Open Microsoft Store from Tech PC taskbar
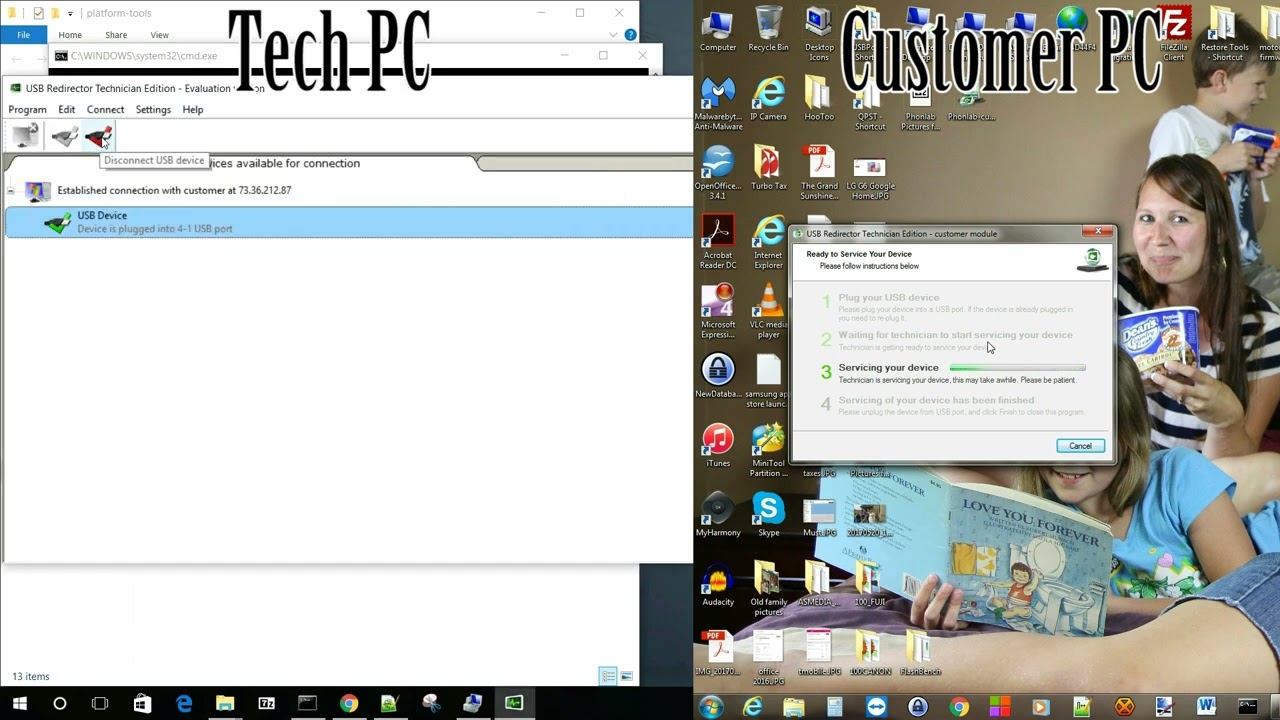1280x720 pixels. click(142, 704)
